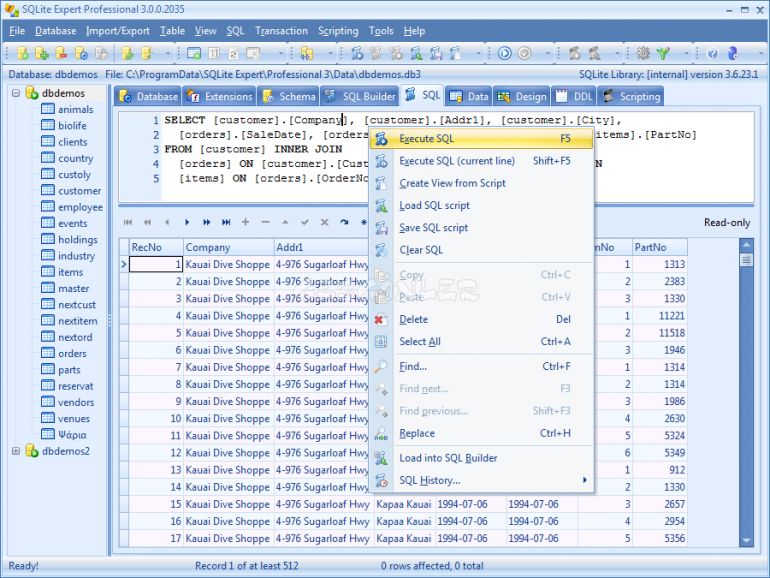
Task: Switch to the DDL tab
Action: pos(574,96)
